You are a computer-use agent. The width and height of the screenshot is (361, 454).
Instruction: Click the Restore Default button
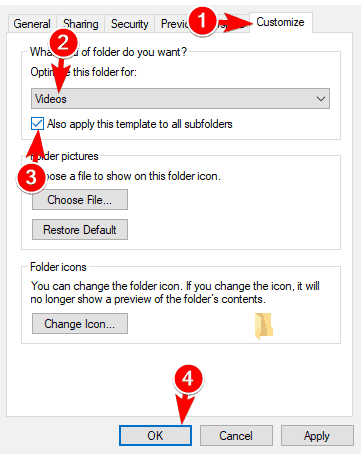pos(80,230)
